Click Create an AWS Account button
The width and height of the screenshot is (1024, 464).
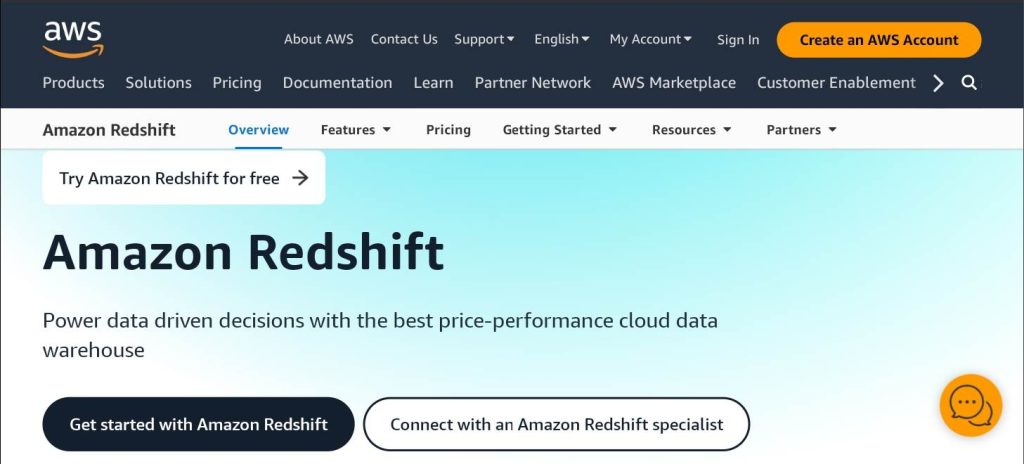(x=878, y=40)
